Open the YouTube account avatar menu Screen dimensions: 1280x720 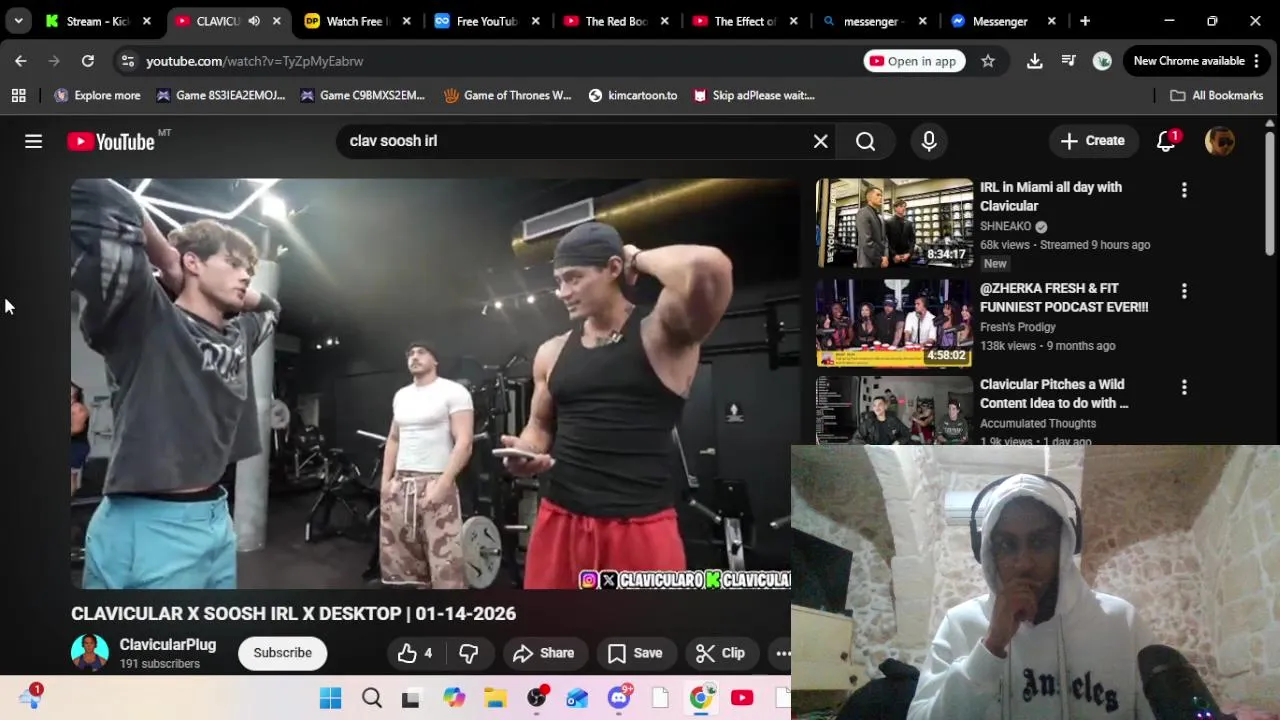point(1220,141)
